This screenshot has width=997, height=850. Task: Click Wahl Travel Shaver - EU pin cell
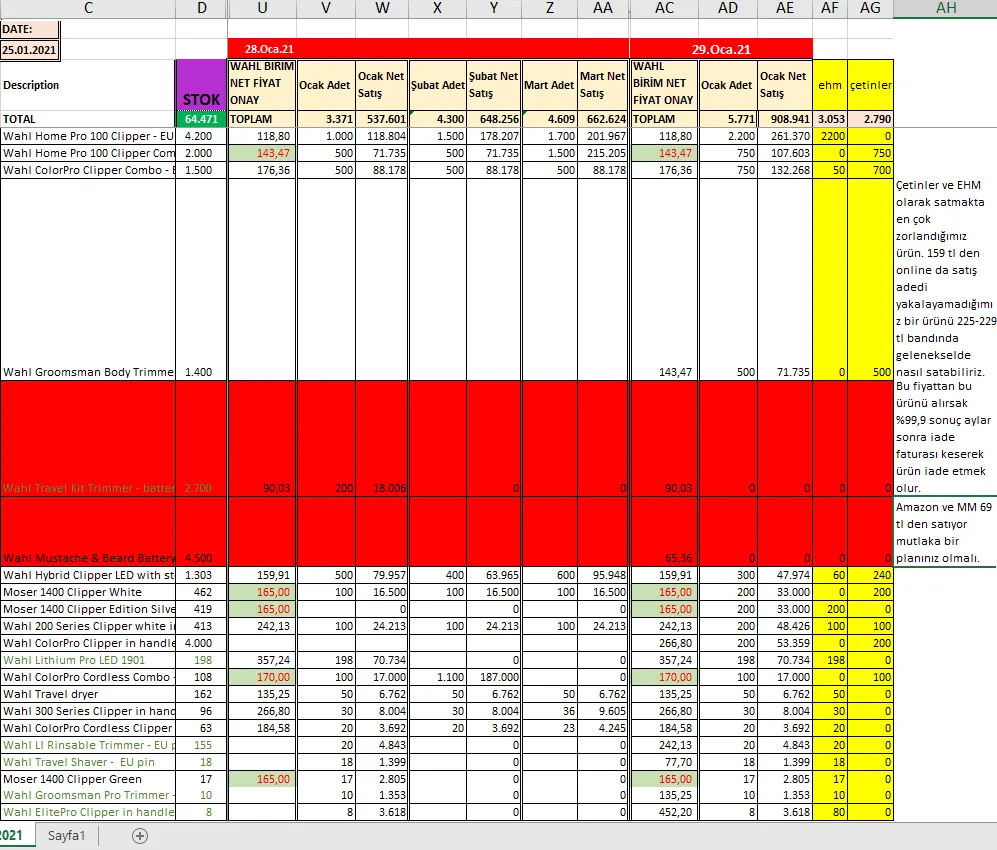(88, 762)
